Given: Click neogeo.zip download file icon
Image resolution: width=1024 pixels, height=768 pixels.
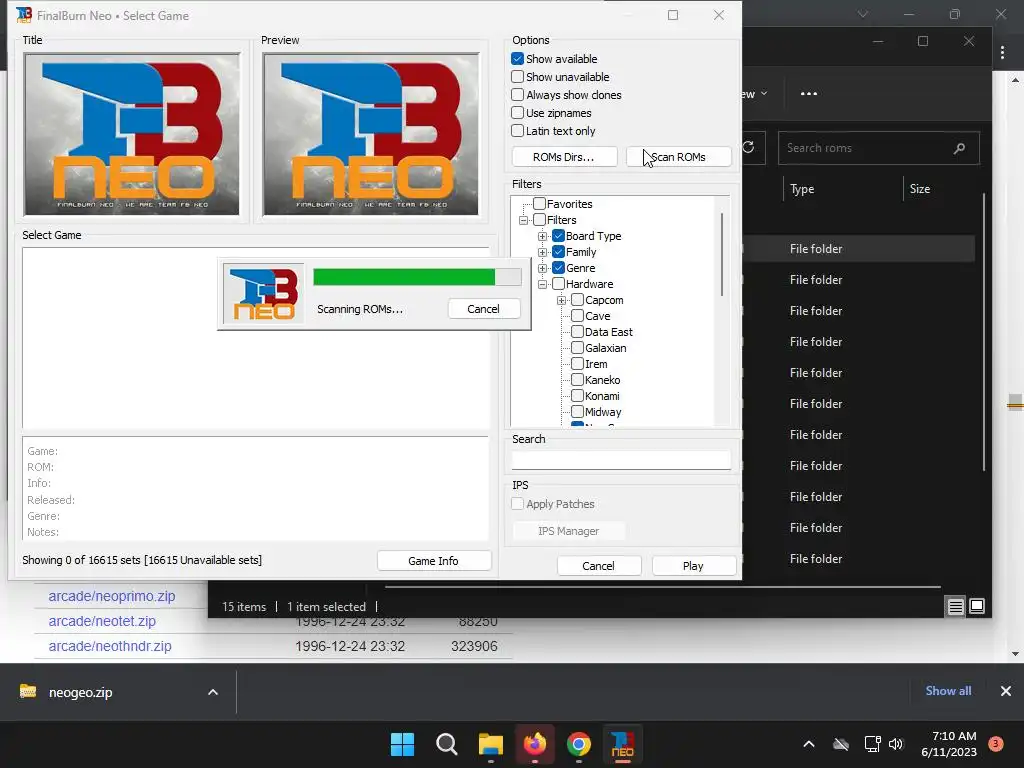Looking at the screenshot, I should pos(27,691).
